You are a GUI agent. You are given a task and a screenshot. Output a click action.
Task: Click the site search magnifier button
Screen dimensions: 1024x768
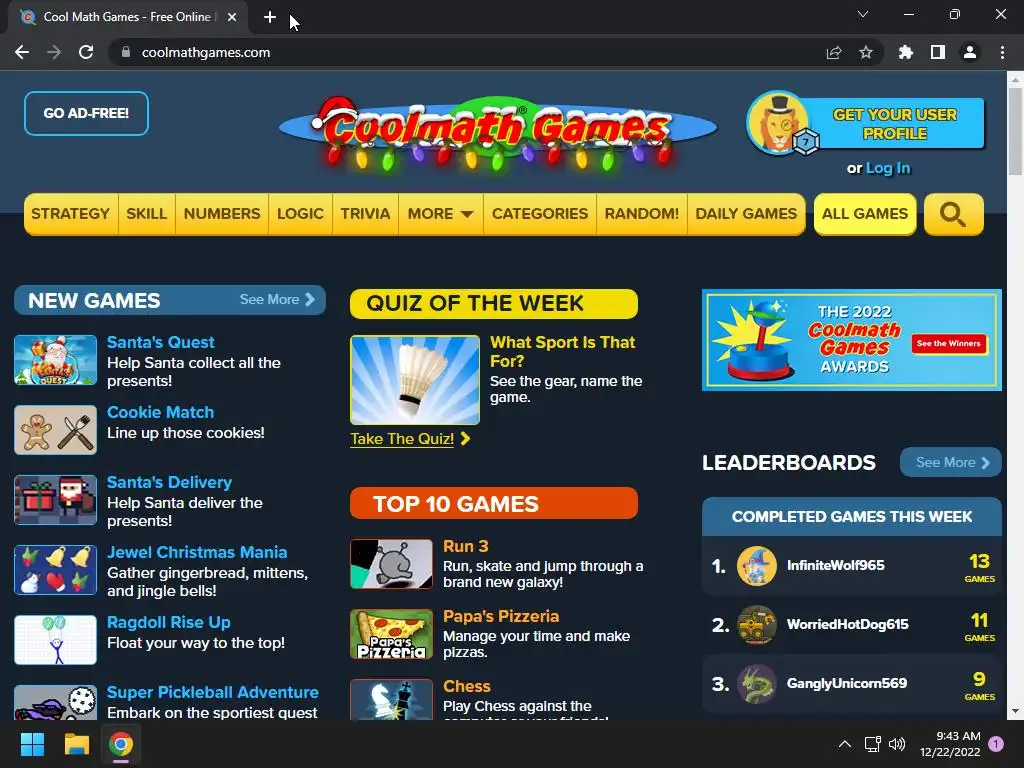coord(953,214)
